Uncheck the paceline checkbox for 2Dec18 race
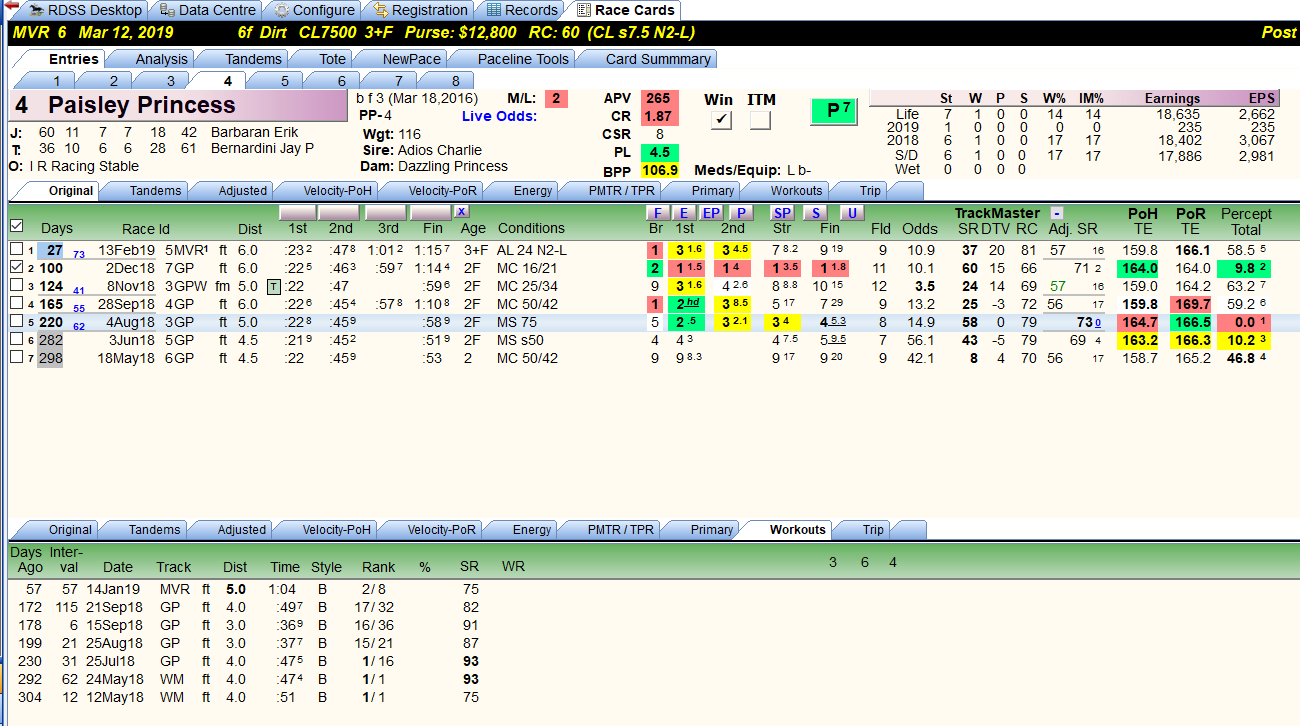 (16, 268)
